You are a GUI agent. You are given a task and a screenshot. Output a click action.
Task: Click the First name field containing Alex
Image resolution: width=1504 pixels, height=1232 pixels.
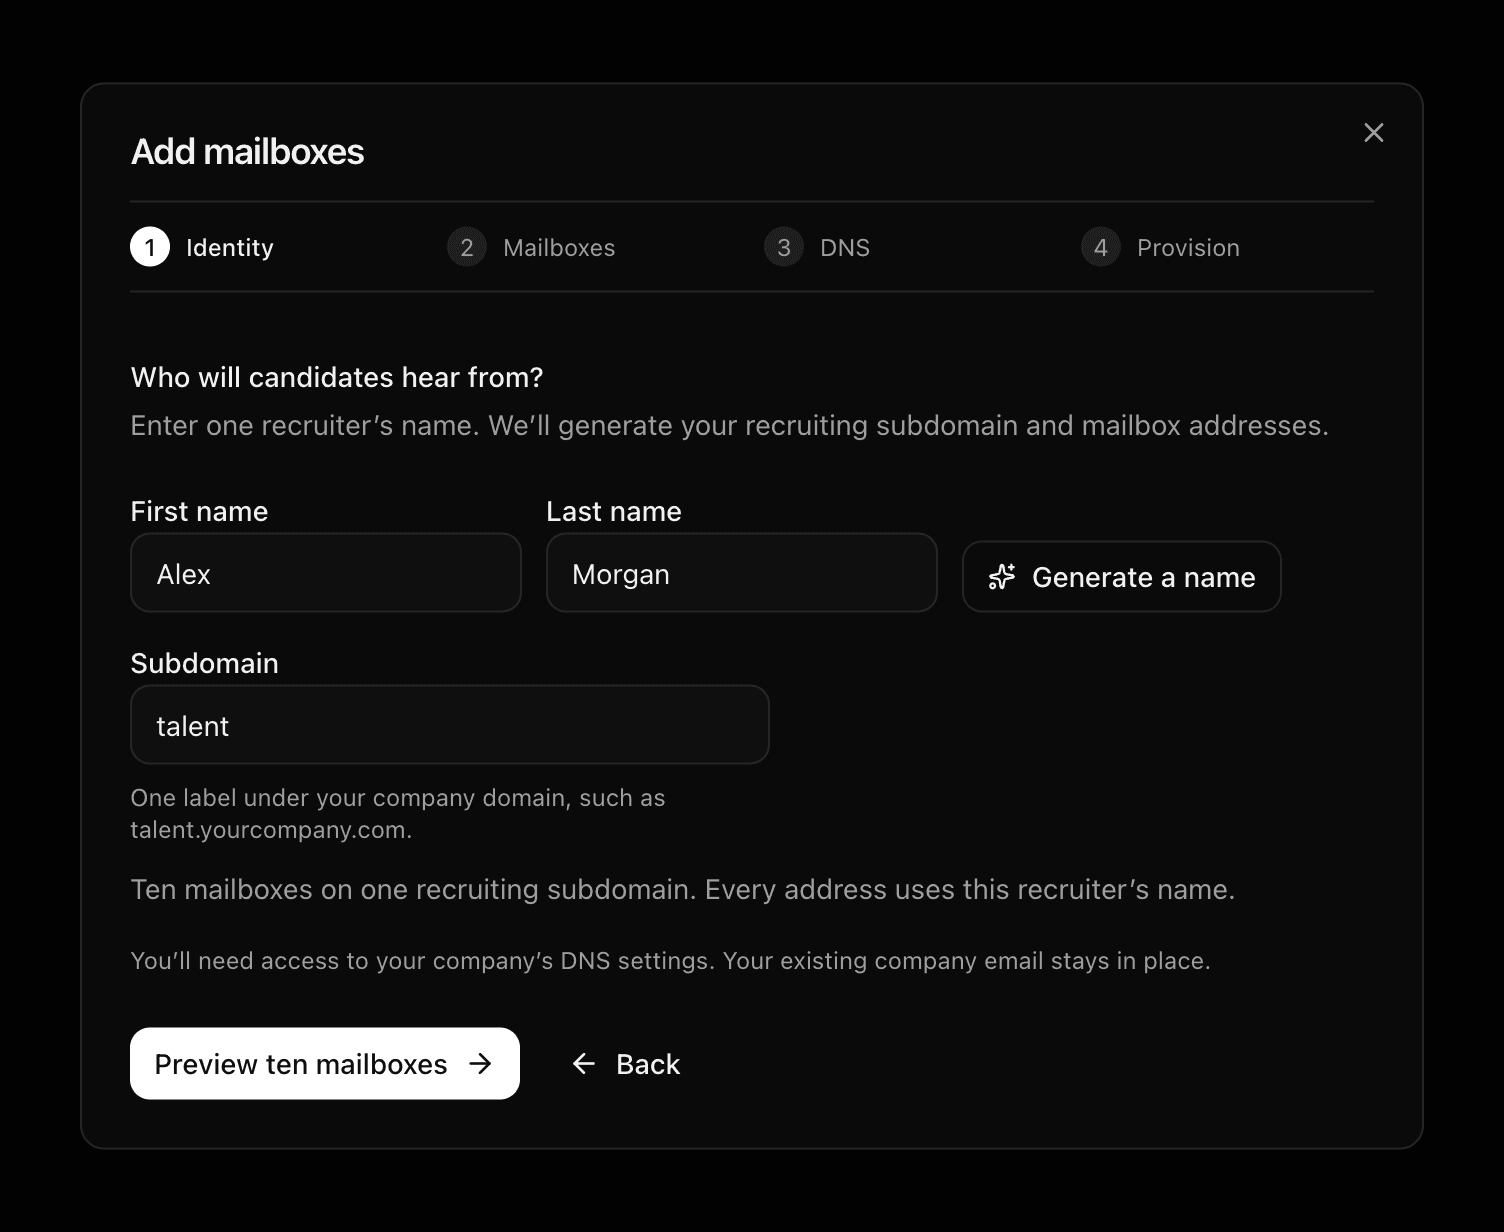326,573
